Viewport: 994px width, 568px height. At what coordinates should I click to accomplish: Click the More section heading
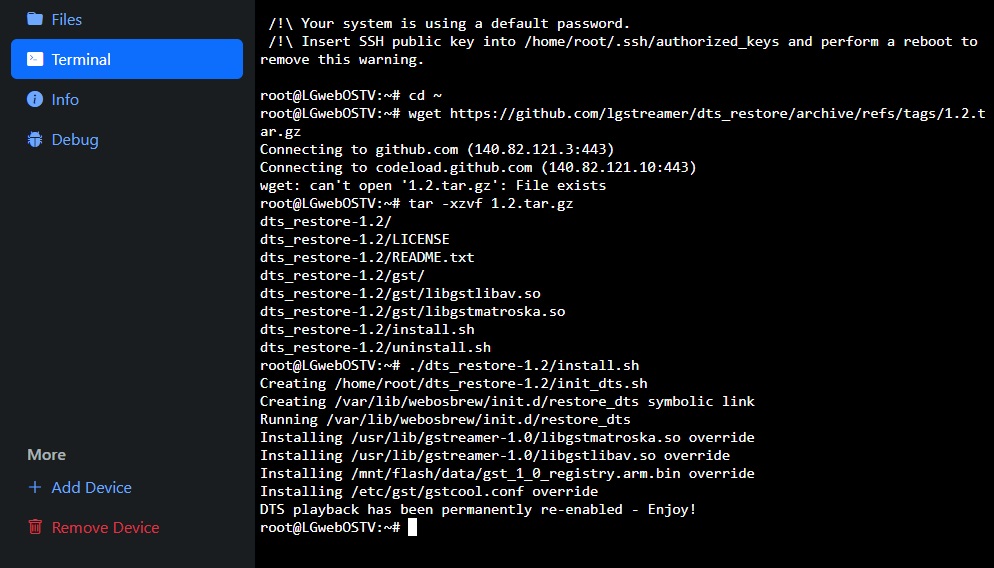coord(46,454)
